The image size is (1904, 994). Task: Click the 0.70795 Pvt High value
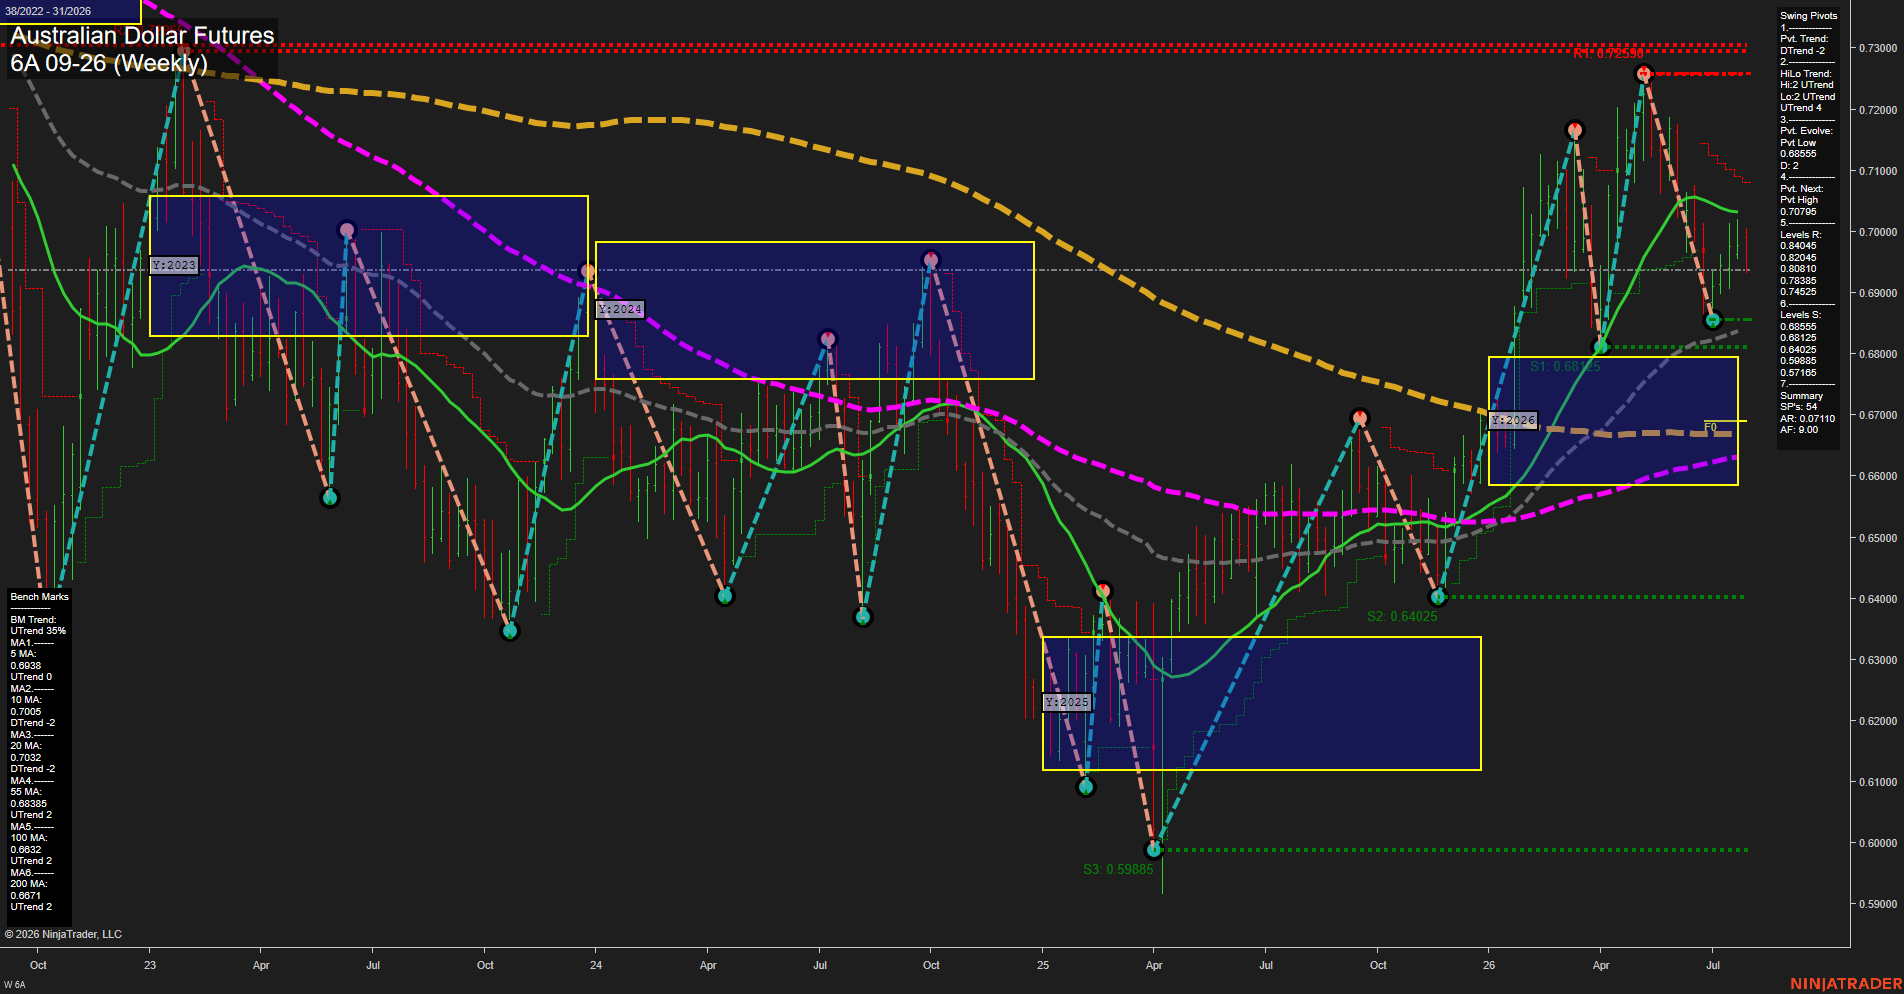tap(1798, 212)
